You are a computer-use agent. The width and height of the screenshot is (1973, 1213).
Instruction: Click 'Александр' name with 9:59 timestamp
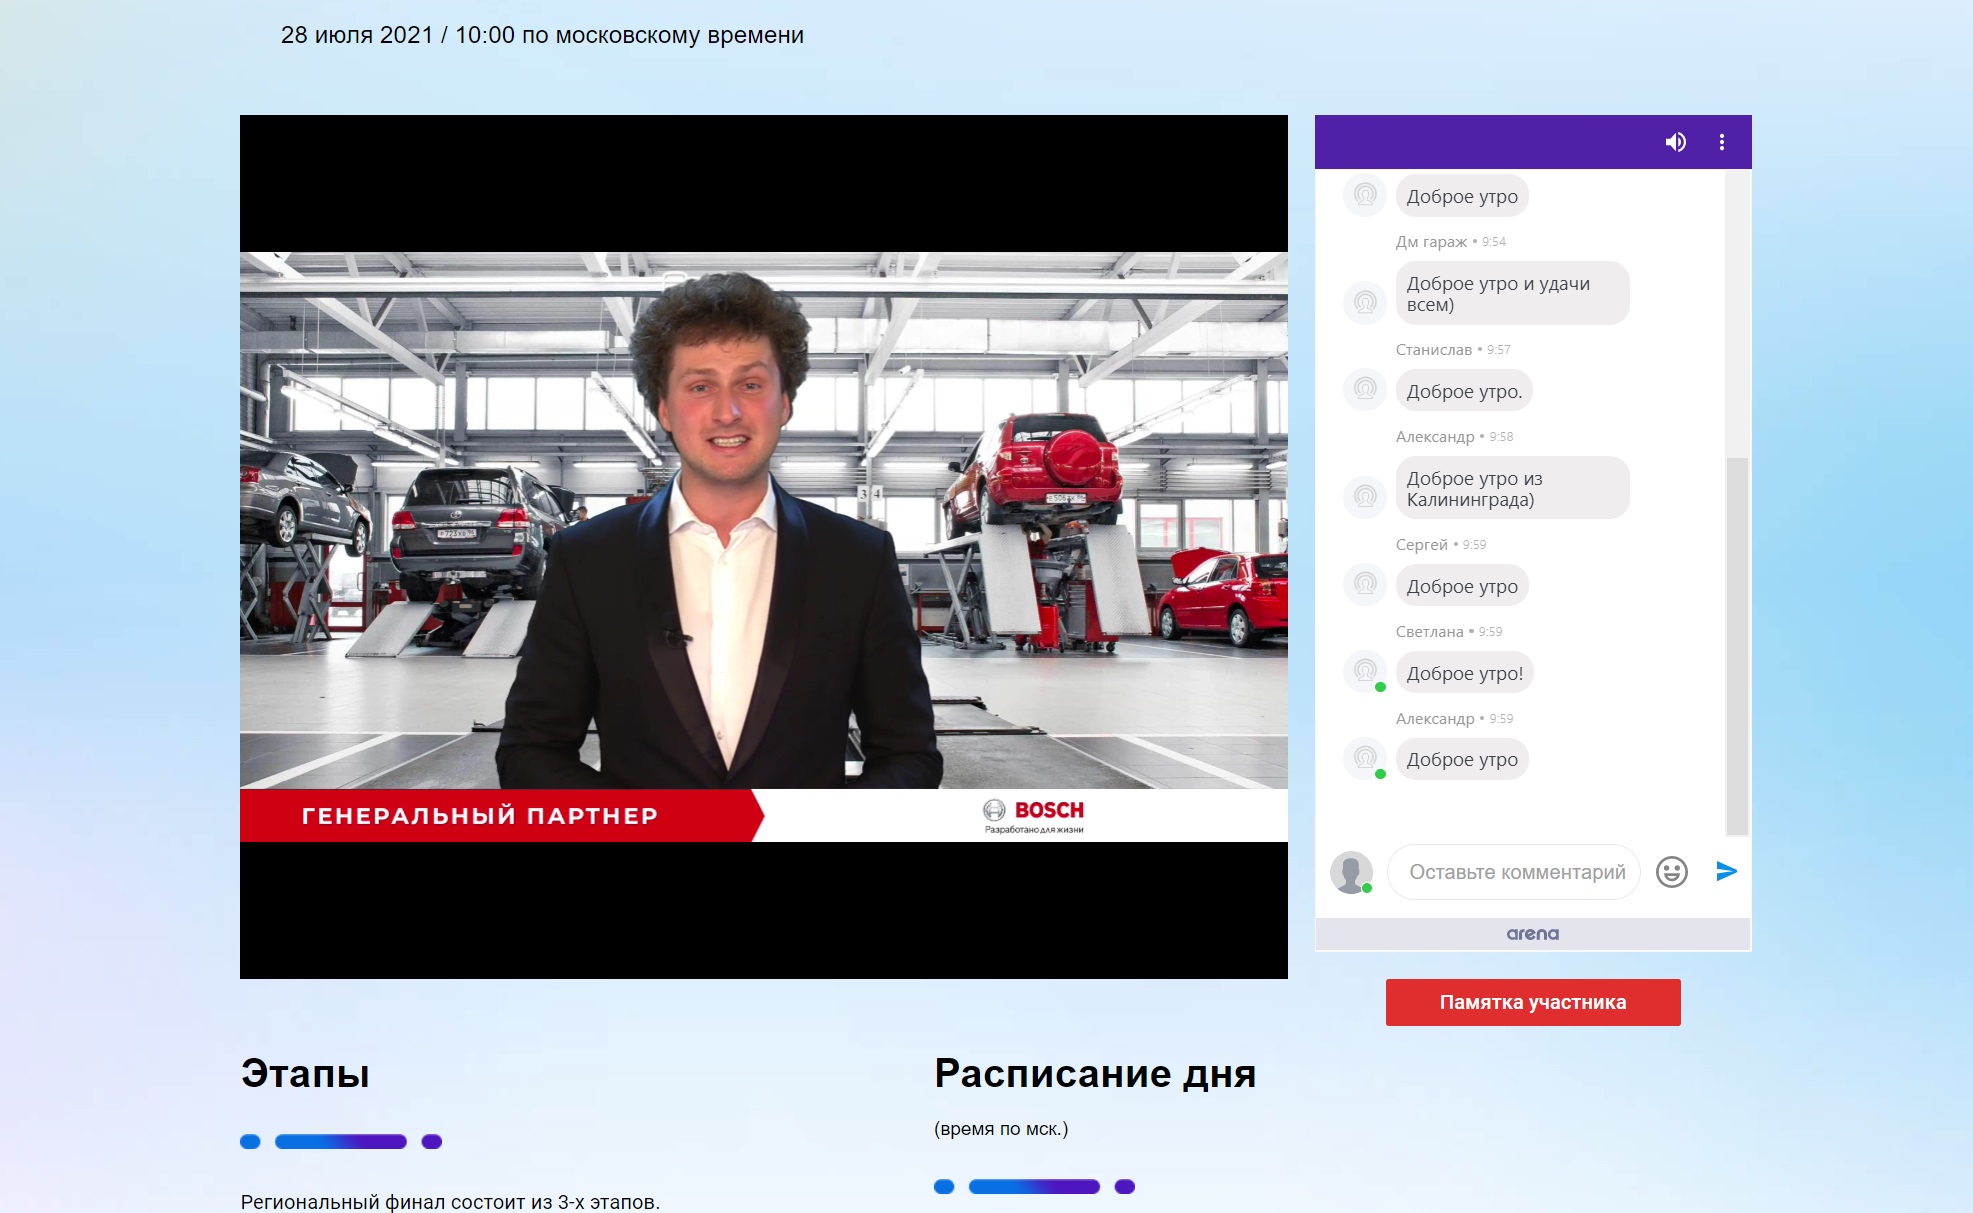[x=1435, y=719]
